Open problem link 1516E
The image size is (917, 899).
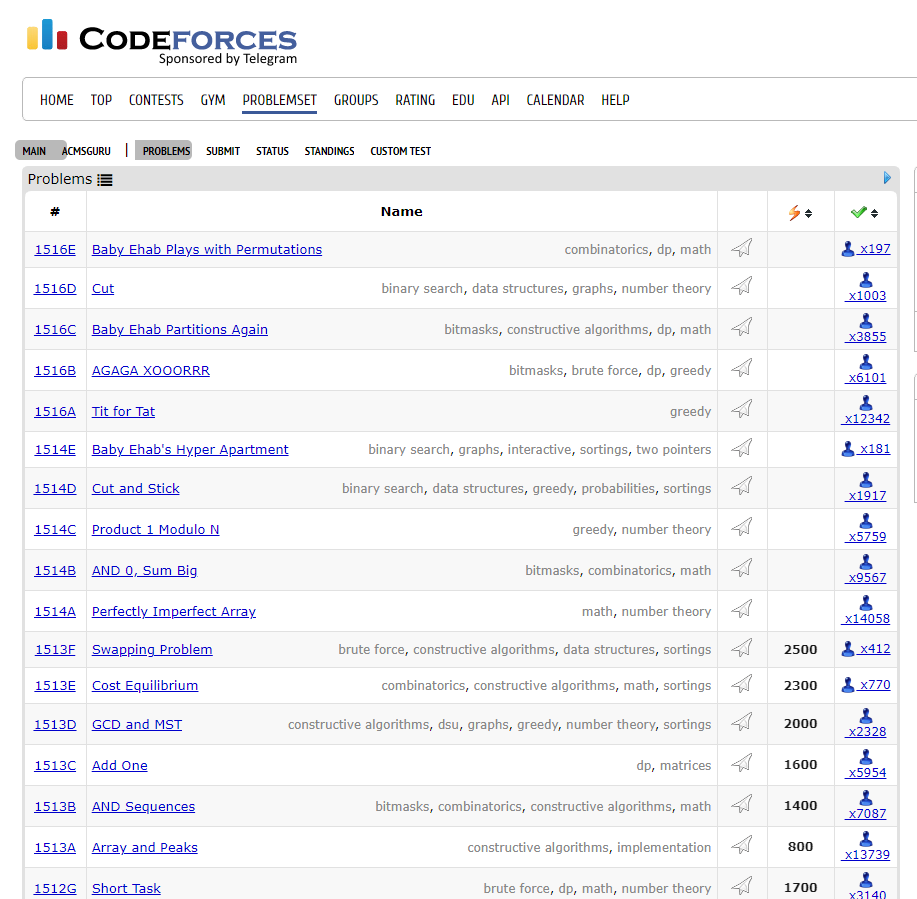point(55,250)
